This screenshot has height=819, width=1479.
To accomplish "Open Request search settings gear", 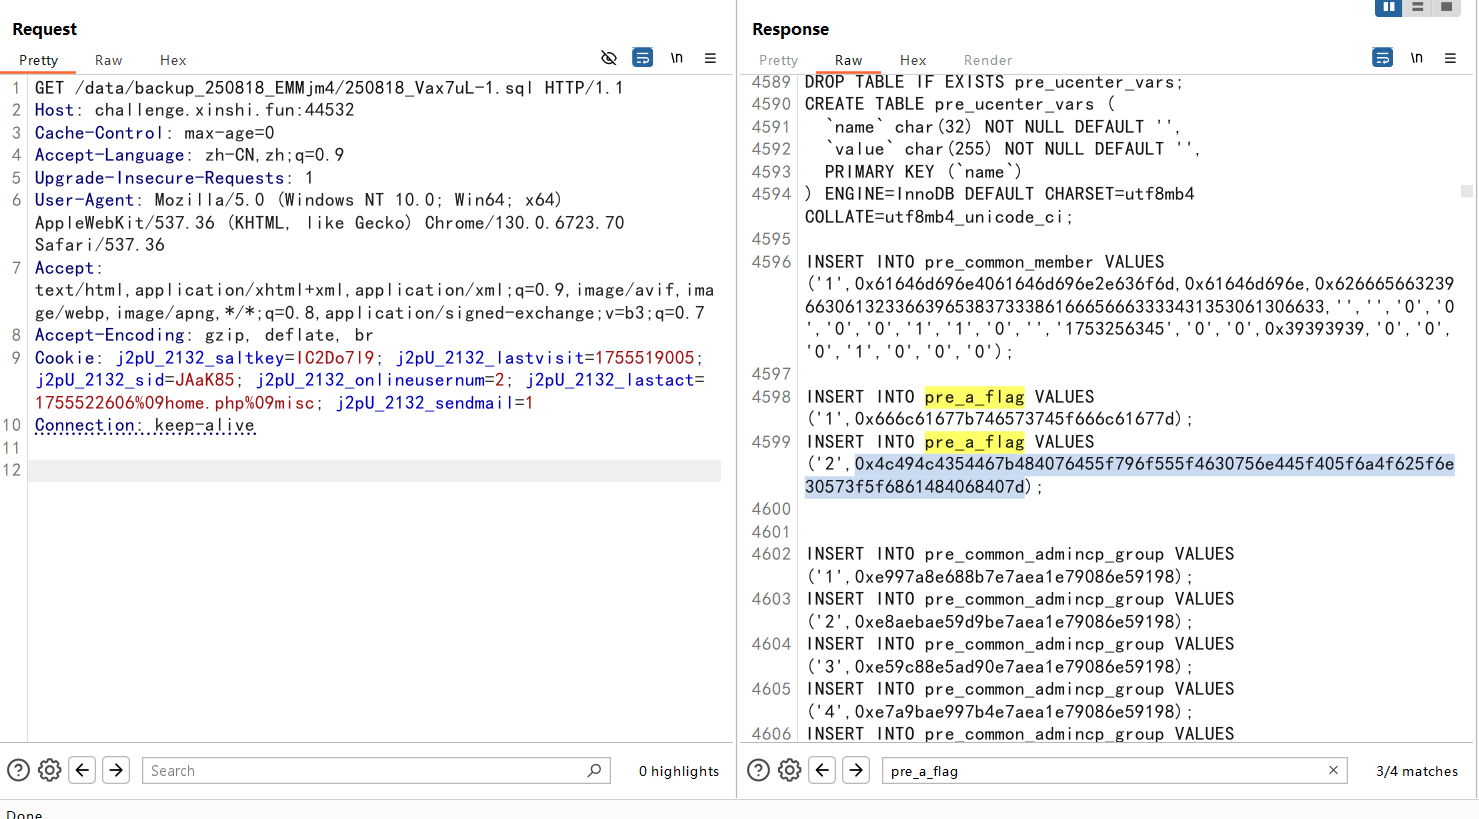I will (x=49, y=770).
